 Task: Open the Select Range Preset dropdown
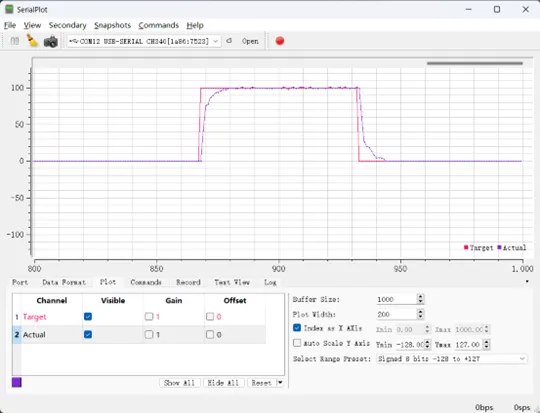451,359
